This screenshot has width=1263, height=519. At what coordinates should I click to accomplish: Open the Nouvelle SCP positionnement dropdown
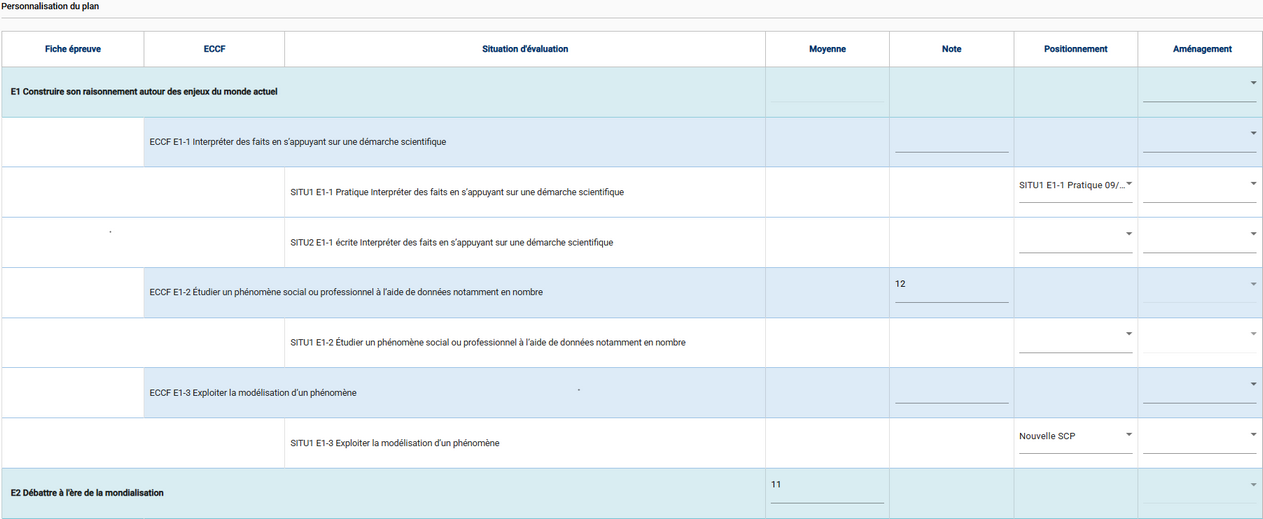(x=1075, y=439)
